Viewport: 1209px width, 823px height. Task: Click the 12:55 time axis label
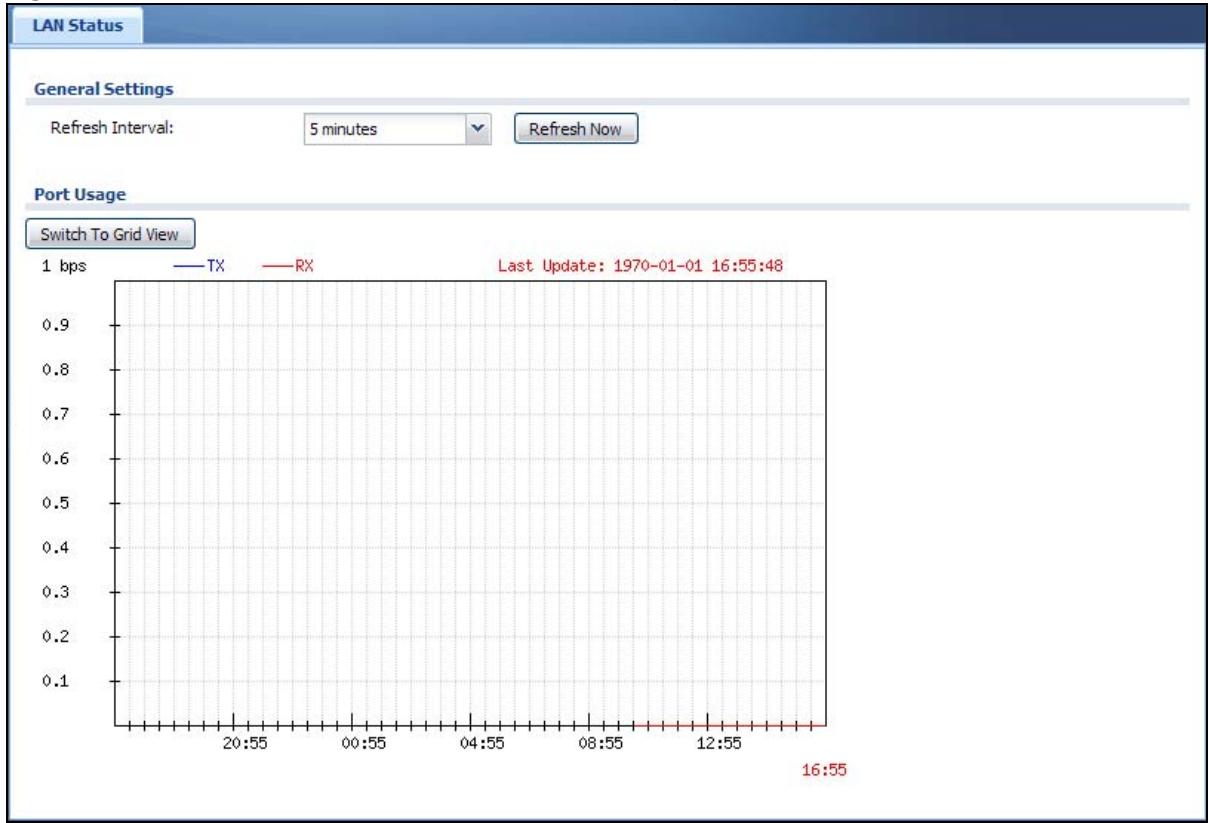[x=718, y=743]
